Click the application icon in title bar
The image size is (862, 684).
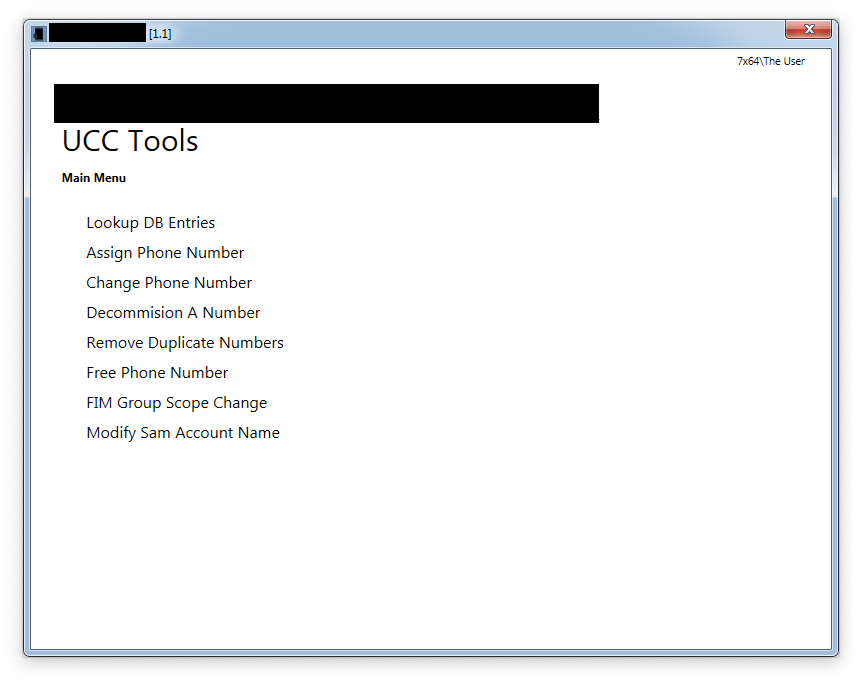point(39,33)
